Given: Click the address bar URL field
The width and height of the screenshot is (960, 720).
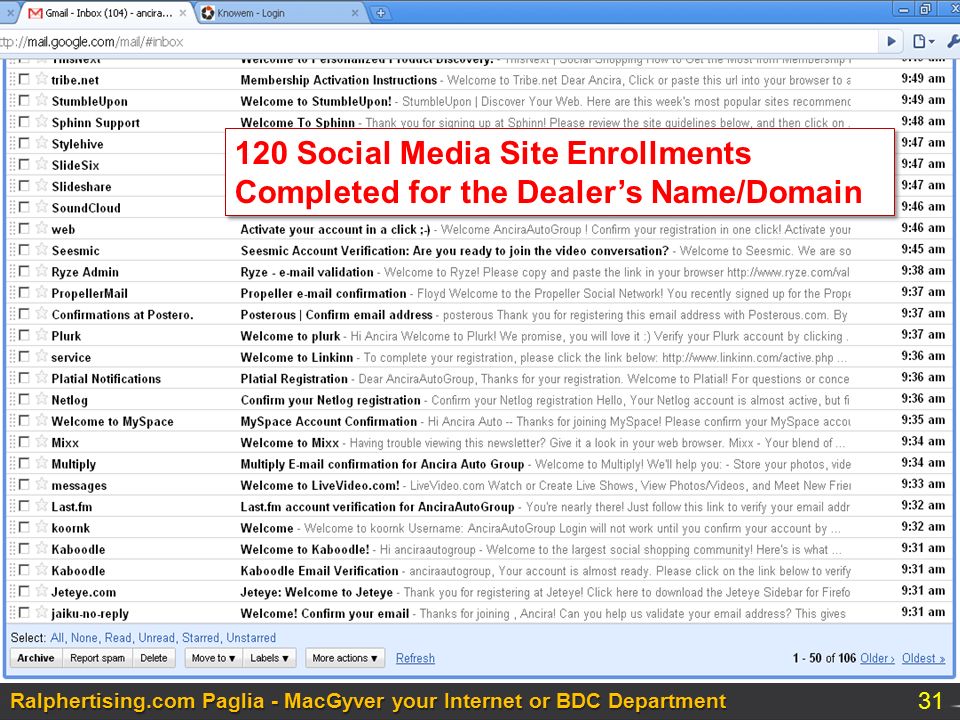Looking at the screenshot, I should coord(438,42).
